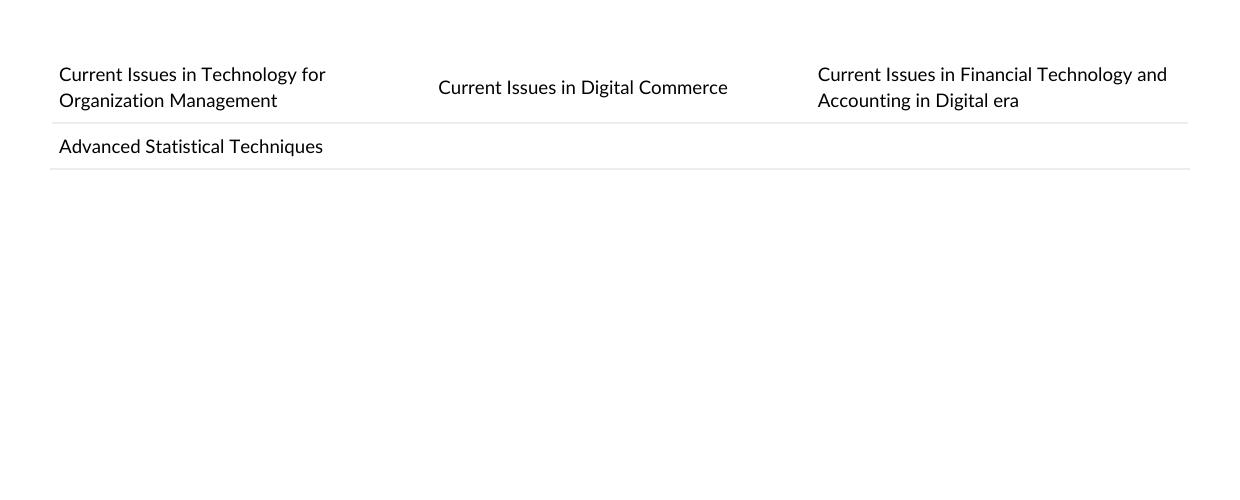
Task: Select Current Issues in Digital Commerce
Action: 583,88
